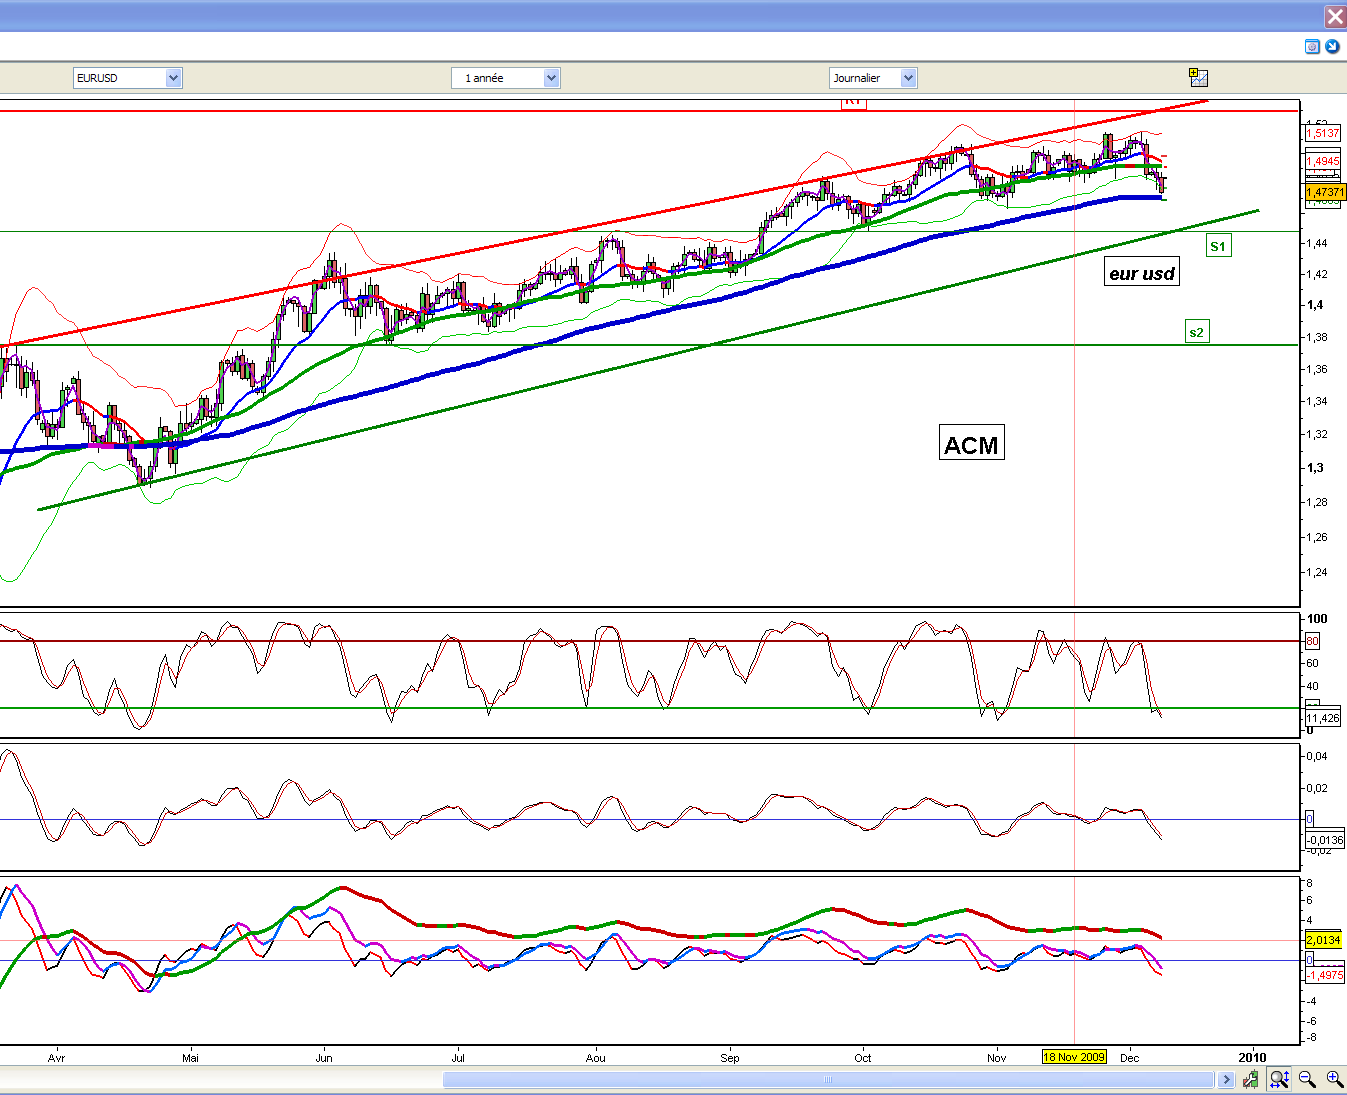Expand the Journalier timeframe dropdown
The image size is (1347, 1095).
click(x=908, y=78)
